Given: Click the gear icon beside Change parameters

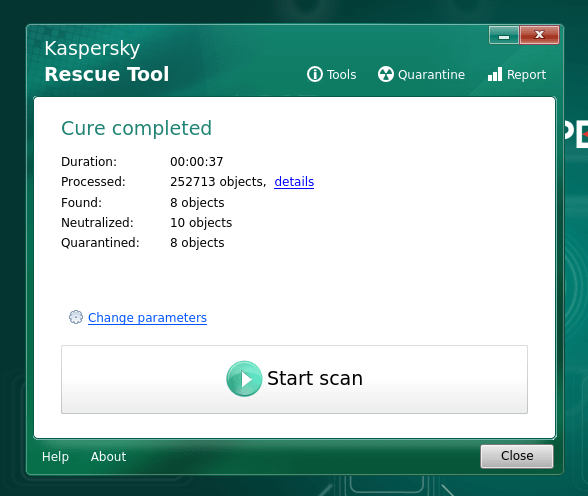Looking at the screenshot, I should coord(76,317).
